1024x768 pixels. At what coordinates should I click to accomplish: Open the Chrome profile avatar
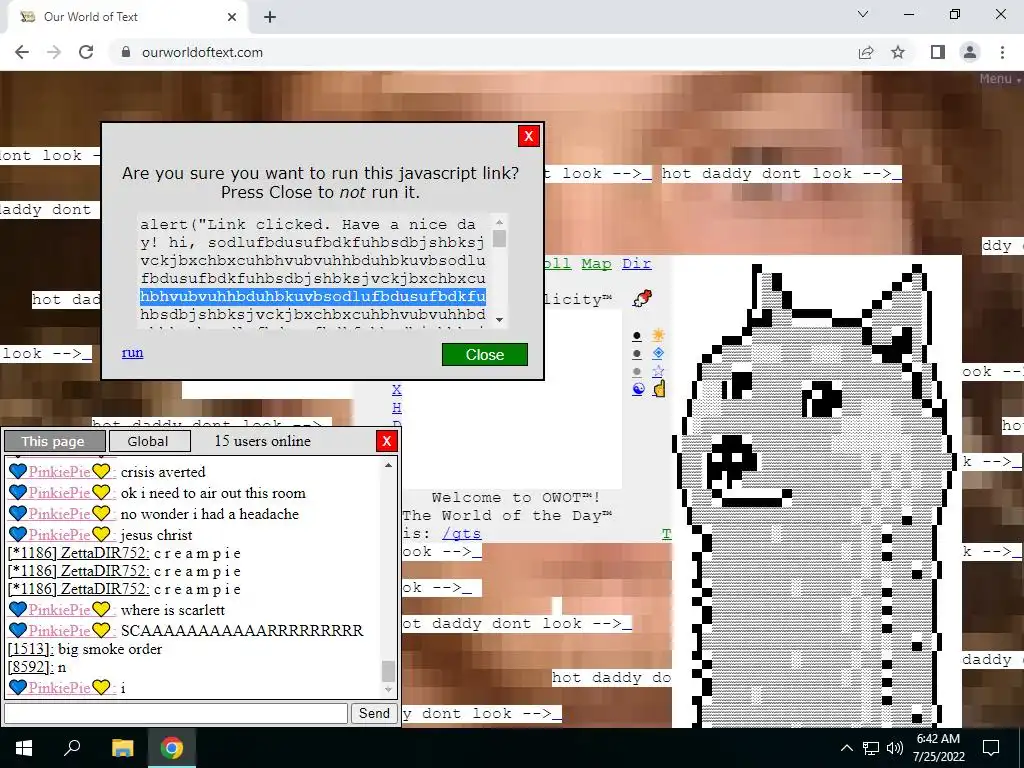pyautogui.click(x=970, y=52)
